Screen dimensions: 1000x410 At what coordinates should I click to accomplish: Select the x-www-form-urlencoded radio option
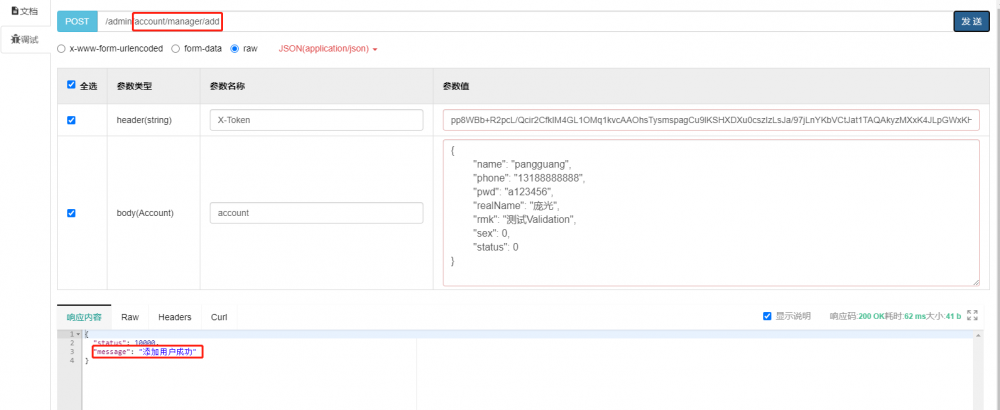[62, 48]
